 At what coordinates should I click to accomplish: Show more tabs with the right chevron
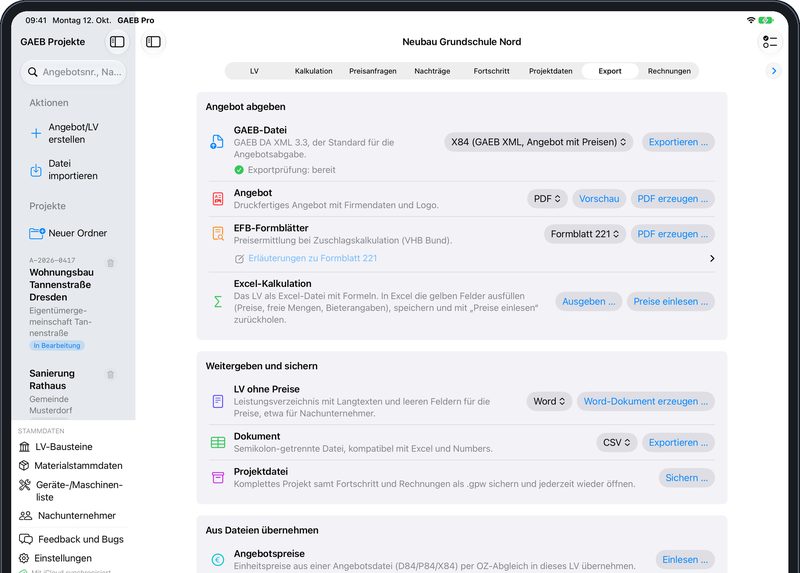click(773, 71)
